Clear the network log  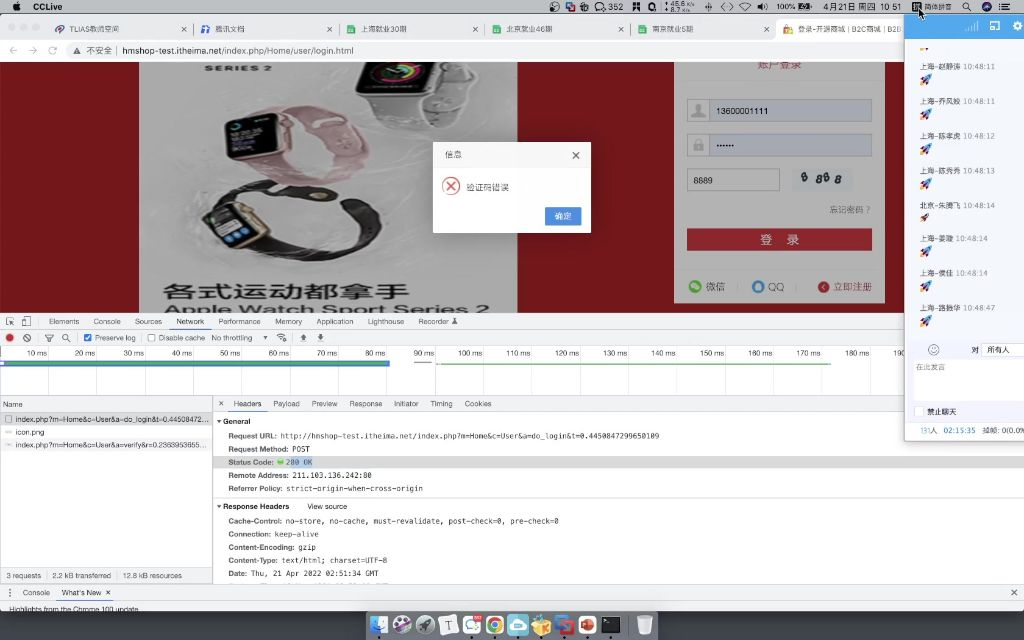point(27,338)
